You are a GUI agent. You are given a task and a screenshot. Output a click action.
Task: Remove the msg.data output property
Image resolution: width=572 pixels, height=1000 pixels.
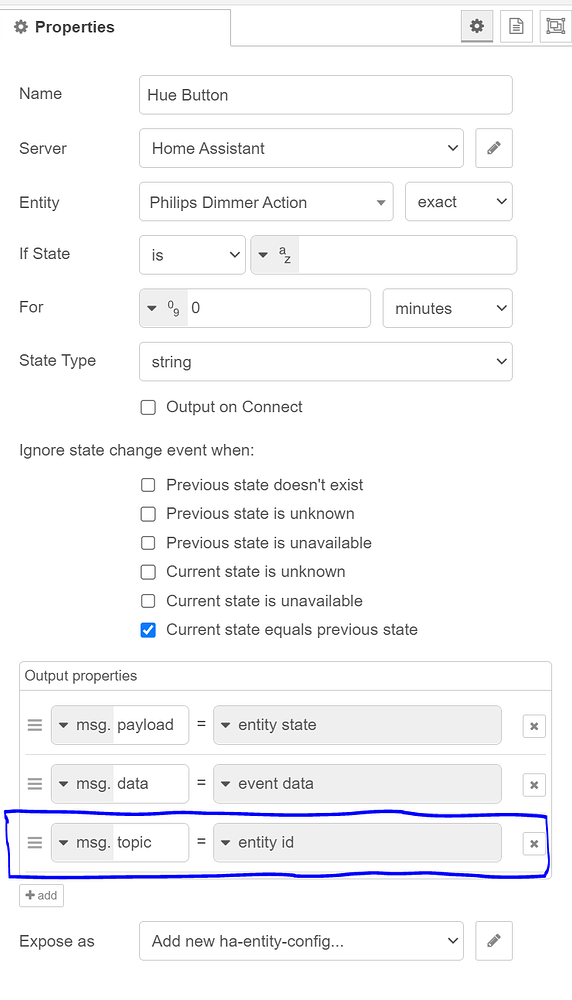pyautogui.click(x=534, y=784)
